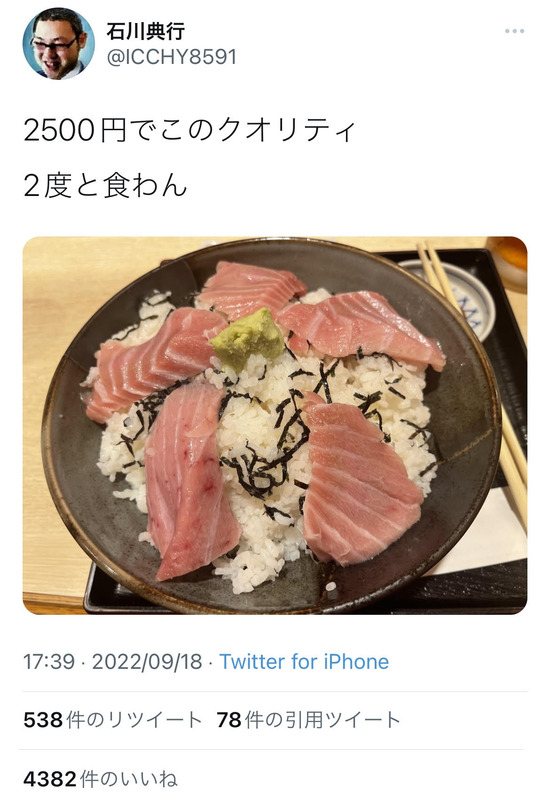Tap the wasabi in the photo

point(247,338)
